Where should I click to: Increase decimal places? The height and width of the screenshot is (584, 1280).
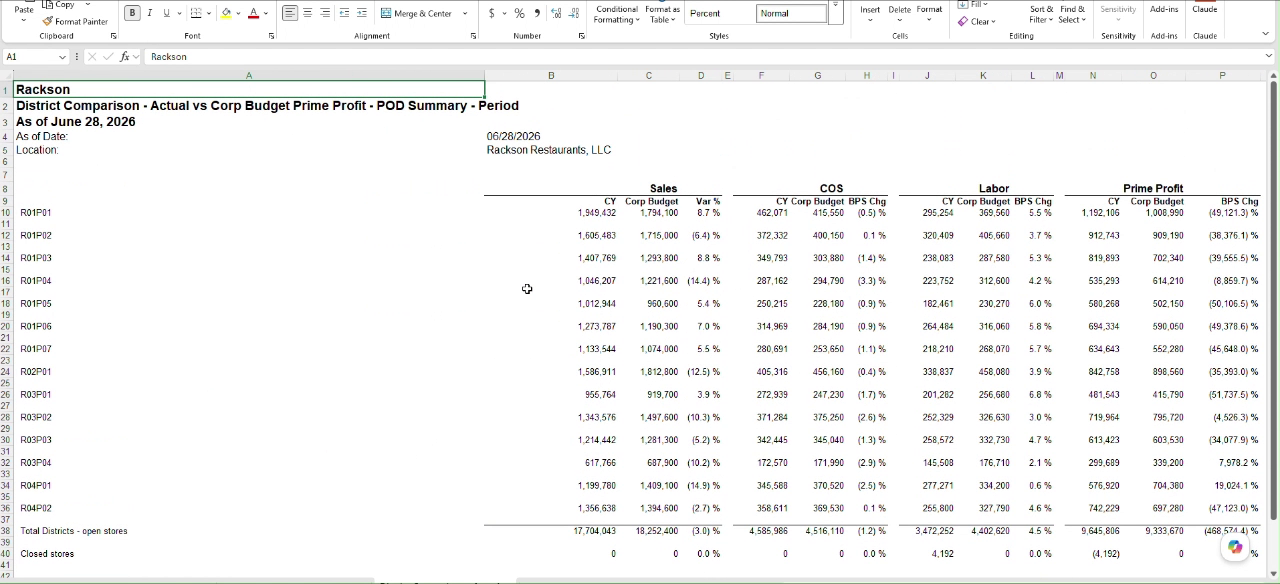click(556, 13)
